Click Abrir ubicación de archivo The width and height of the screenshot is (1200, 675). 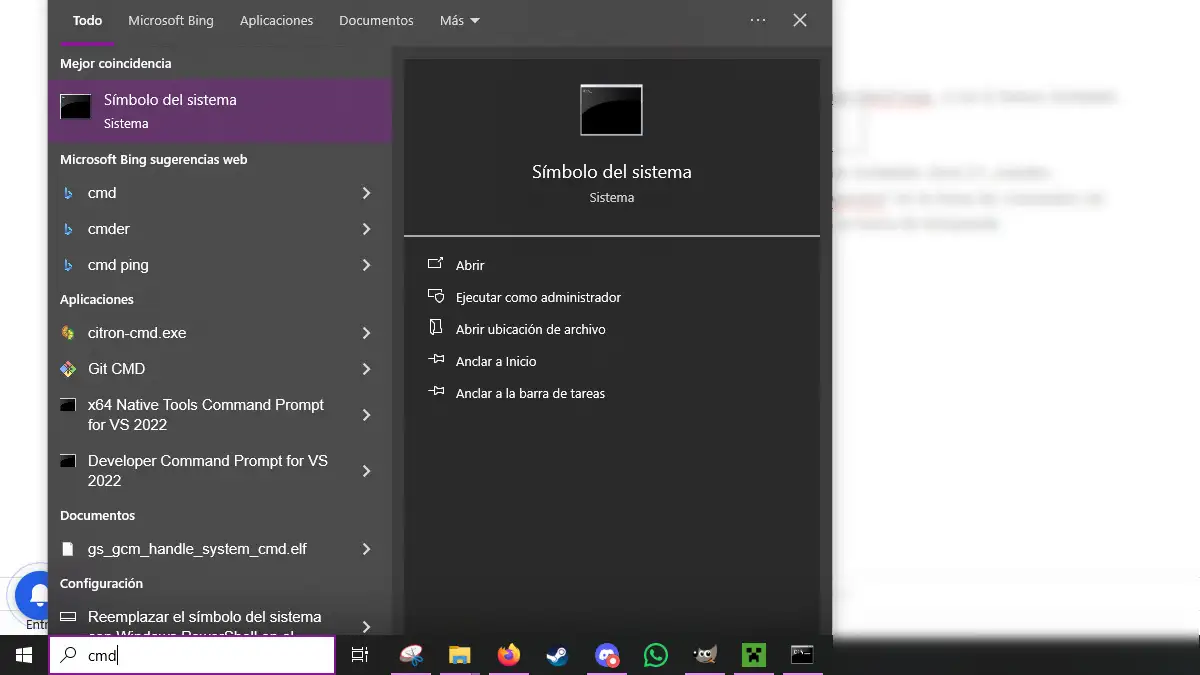click(x=530, y=329)
